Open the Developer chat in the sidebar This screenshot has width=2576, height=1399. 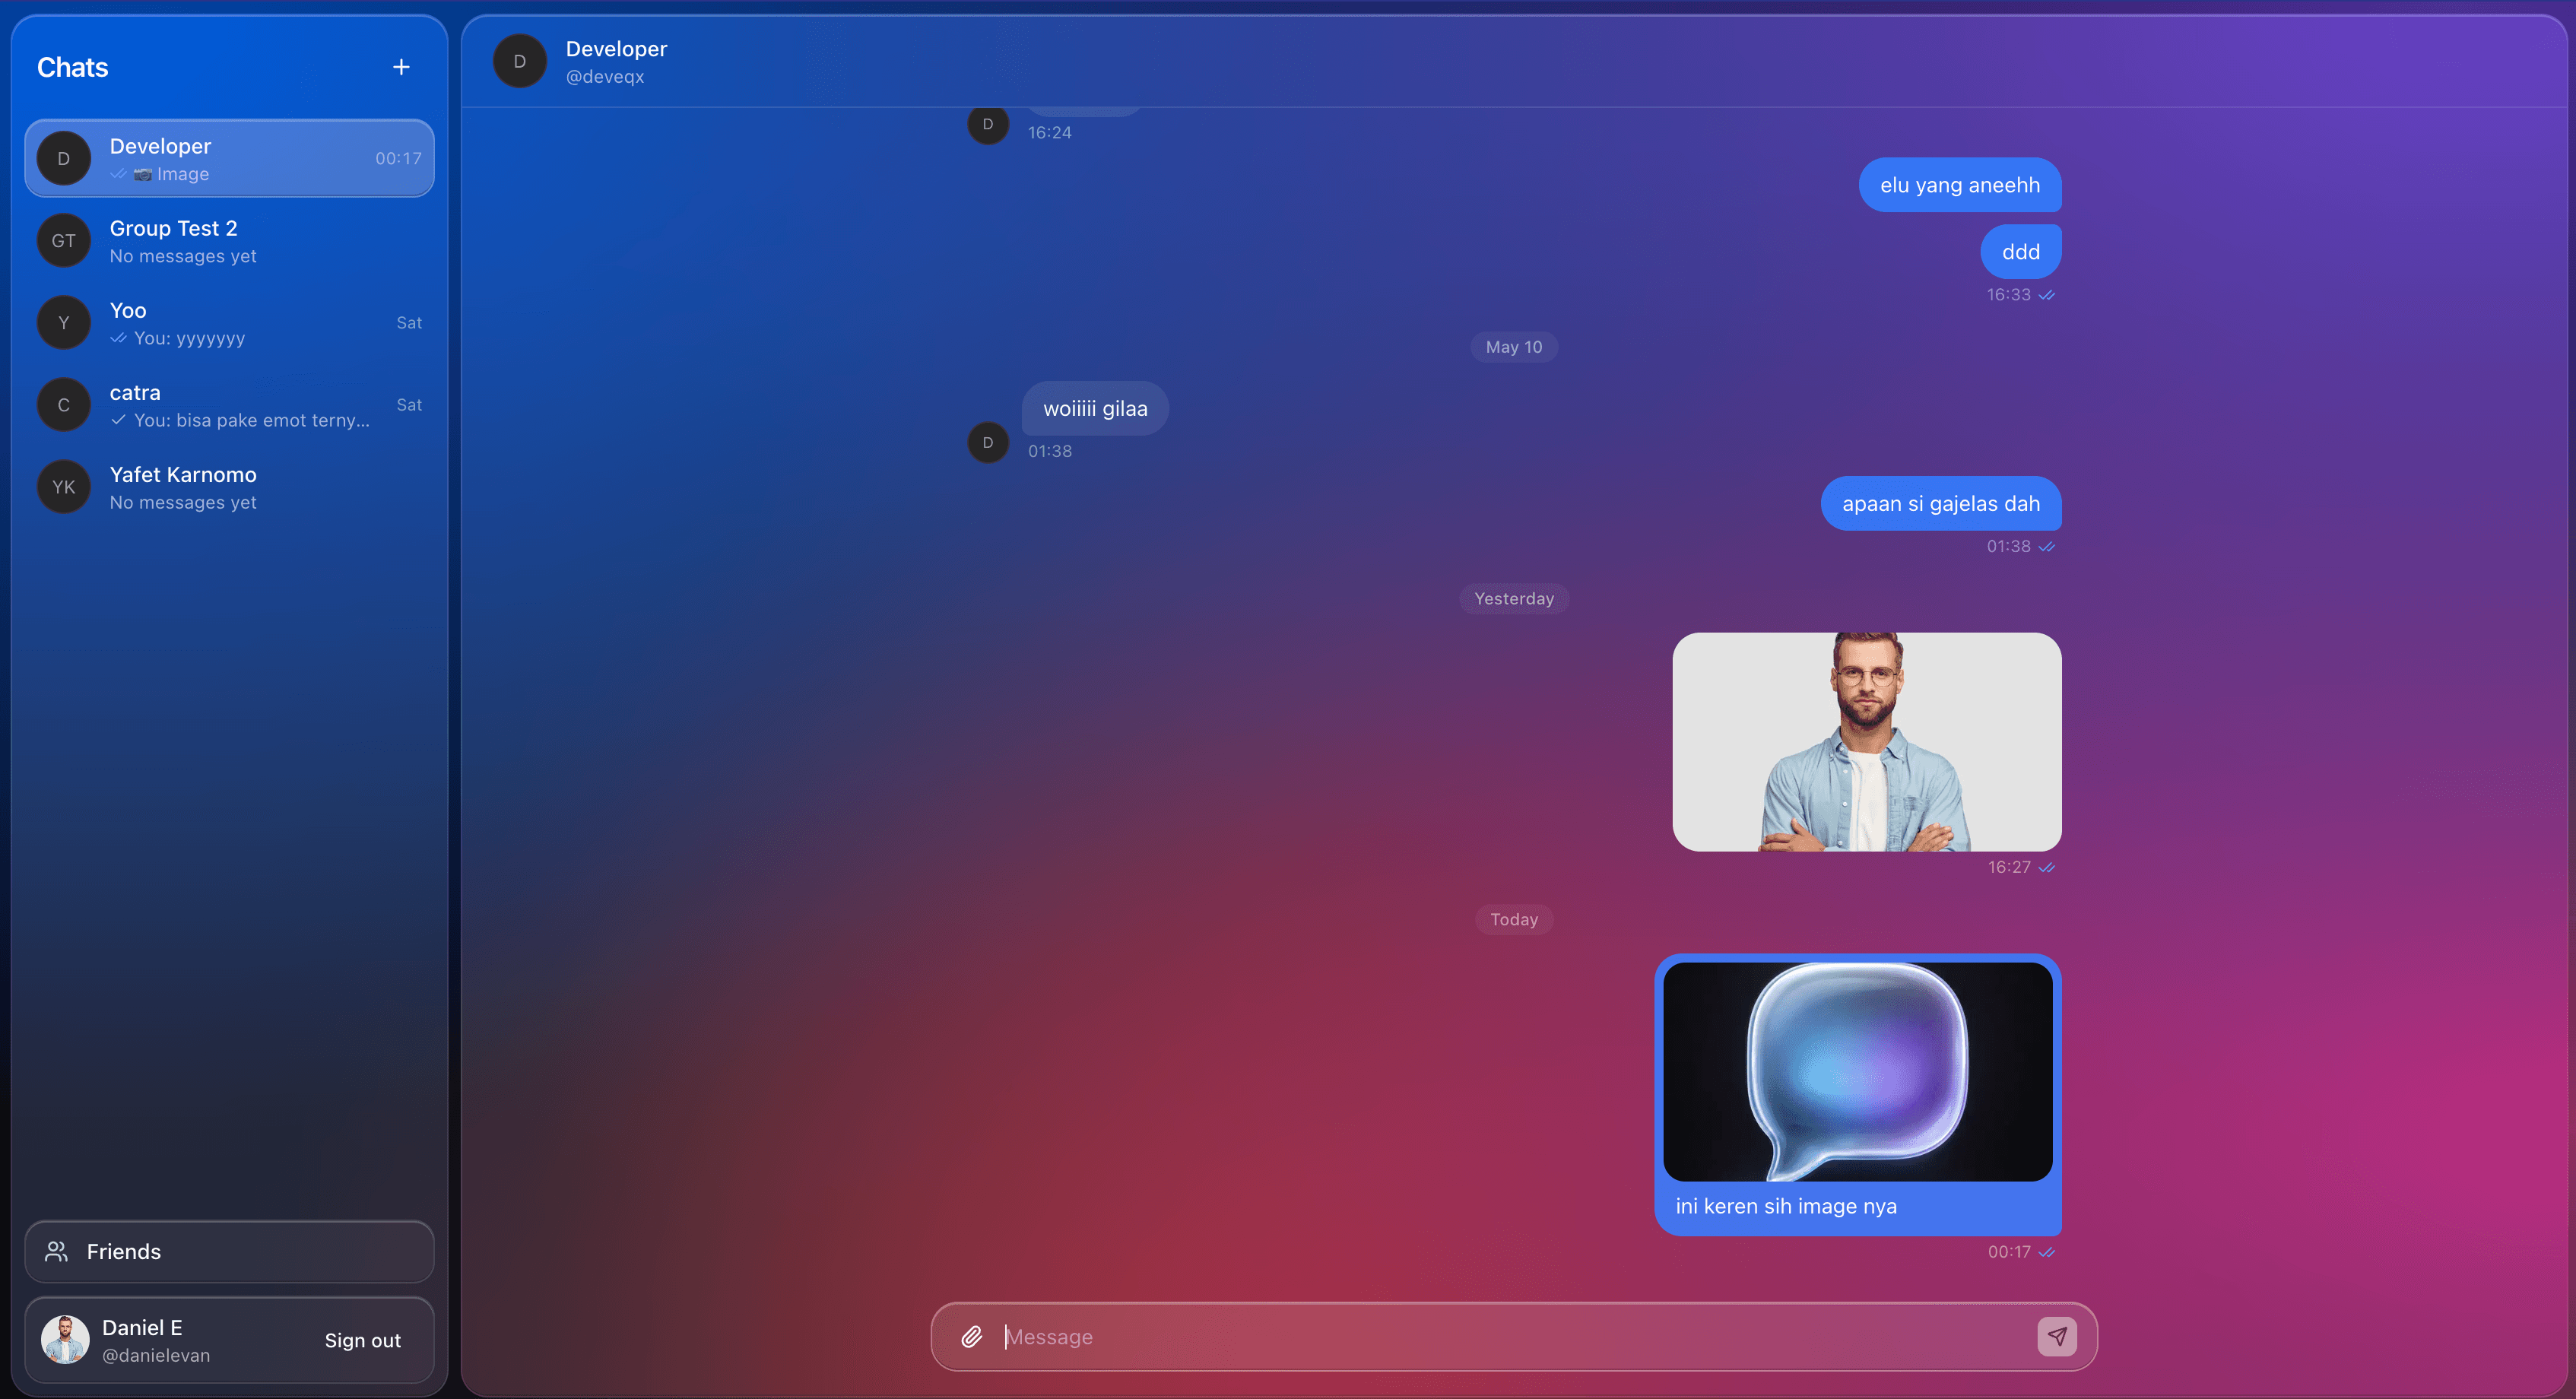coord(230,158)
